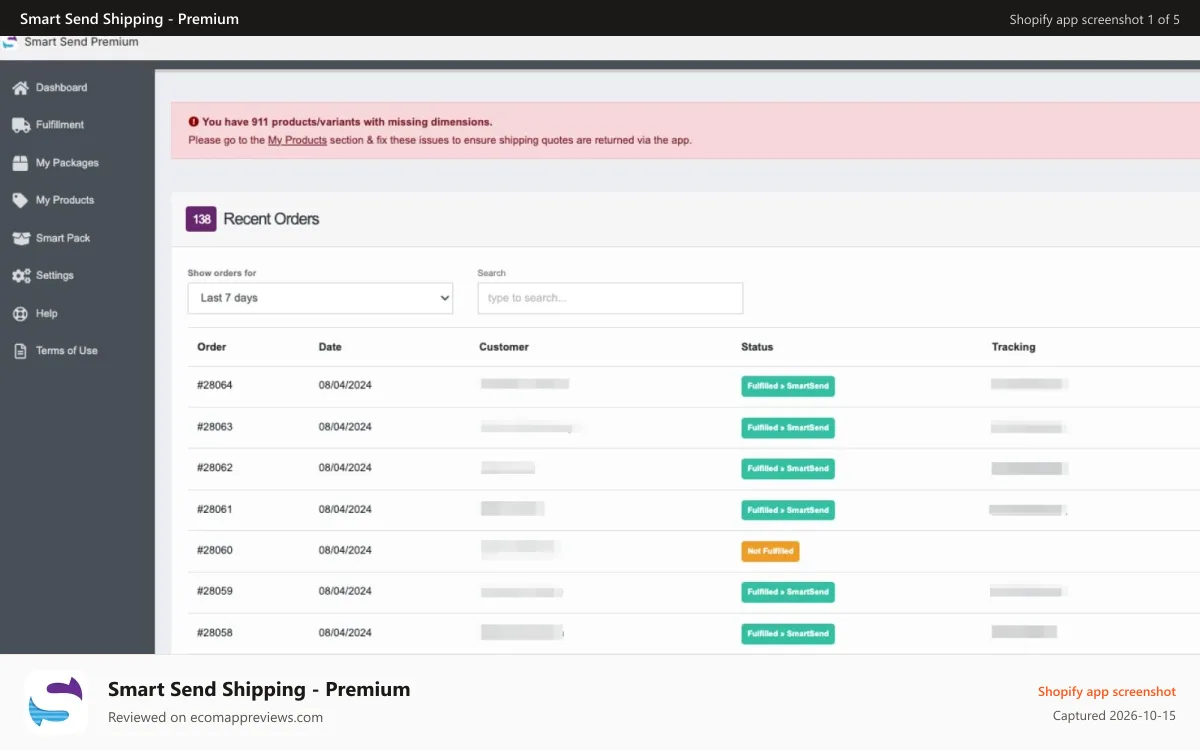
Task: Select order #28061
Action: click(x=215, y=509)
